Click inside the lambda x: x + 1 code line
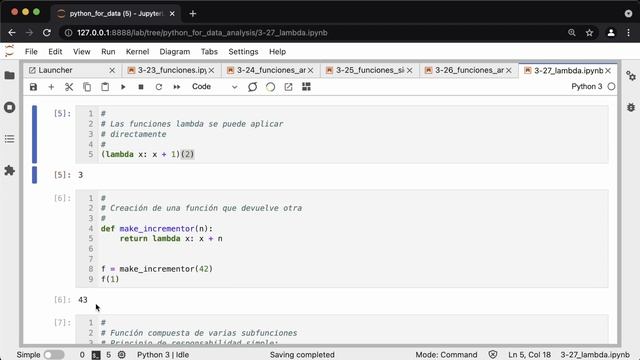 147,154
